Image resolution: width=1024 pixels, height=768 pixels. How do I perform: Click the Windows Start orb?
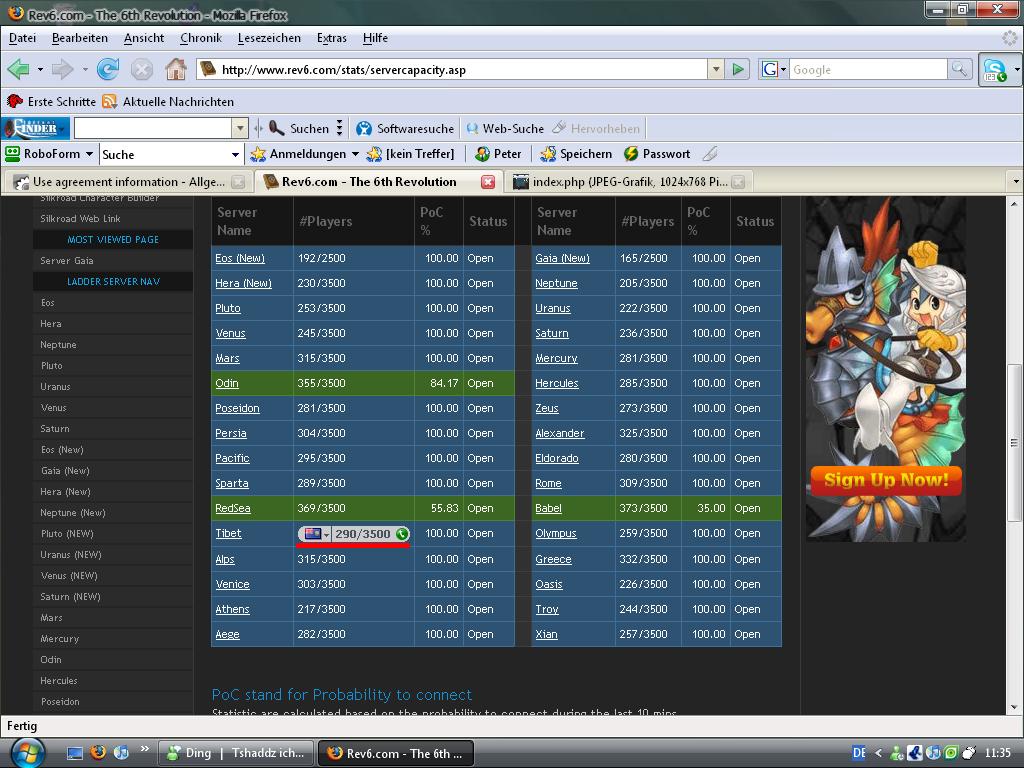[x=28, y=752]
